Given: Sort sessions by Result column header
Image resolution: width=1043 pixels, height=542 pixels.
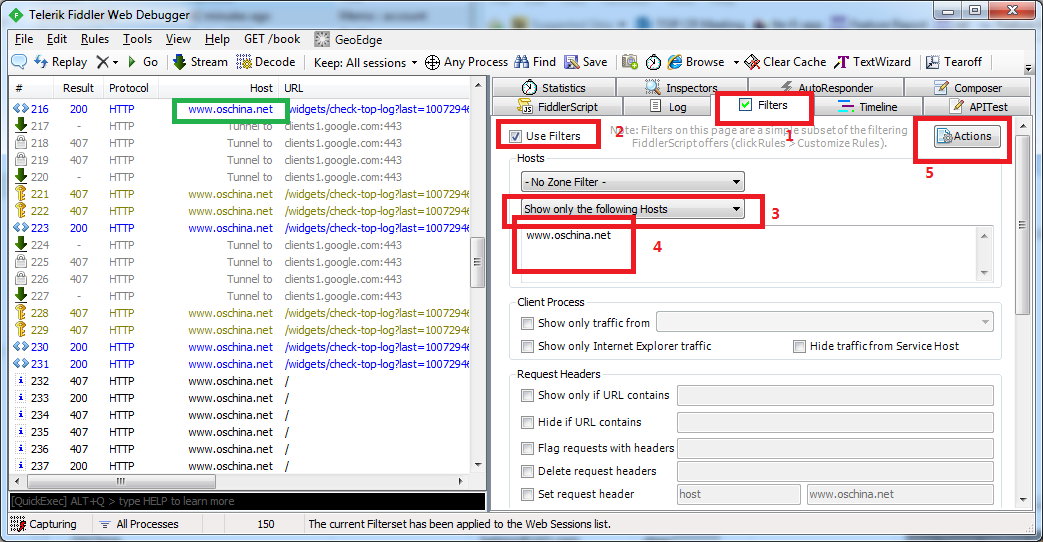Looking at the screenshot, I should 78,88.
